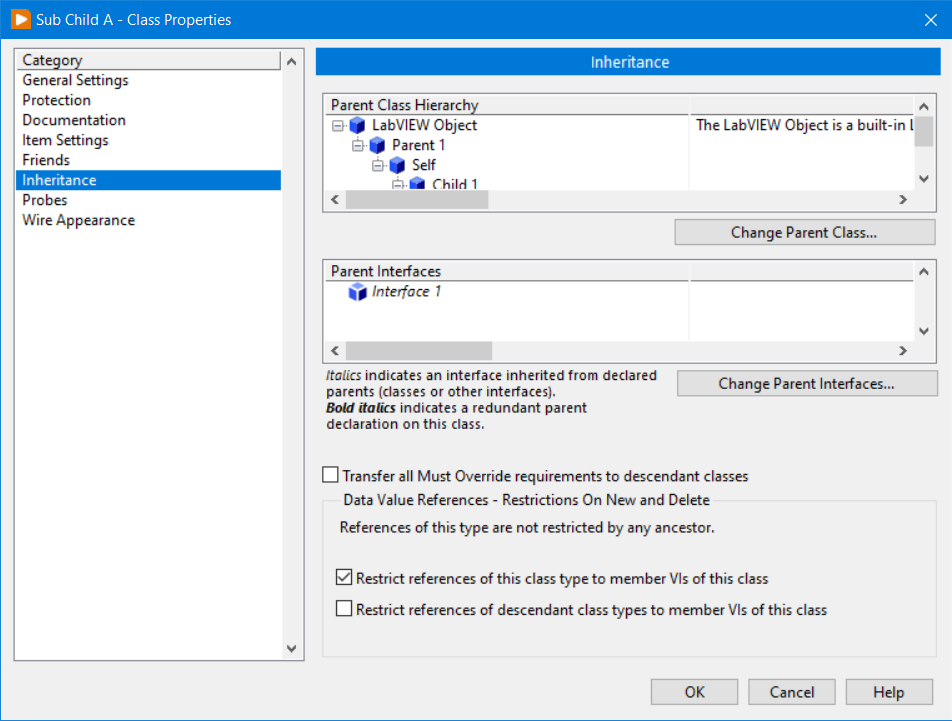952x721 pixels.
Task: Open the Friends category
Action: [148, 160]
